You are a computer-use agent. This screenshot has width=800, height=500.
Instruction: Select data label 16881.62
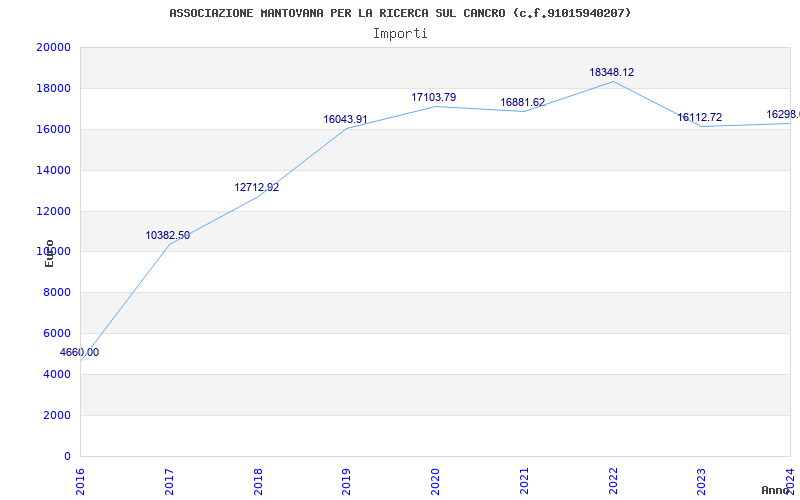pyautogui.click(x=522, y=103)
